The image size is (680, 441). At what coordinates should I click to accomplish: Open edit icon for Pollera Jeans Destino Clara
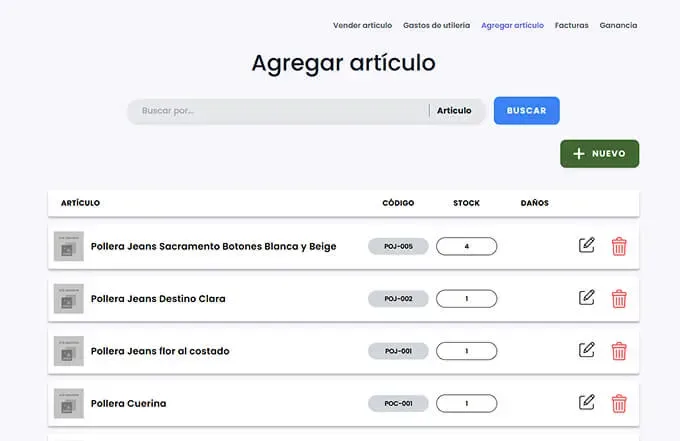click(x=587, y=298)
